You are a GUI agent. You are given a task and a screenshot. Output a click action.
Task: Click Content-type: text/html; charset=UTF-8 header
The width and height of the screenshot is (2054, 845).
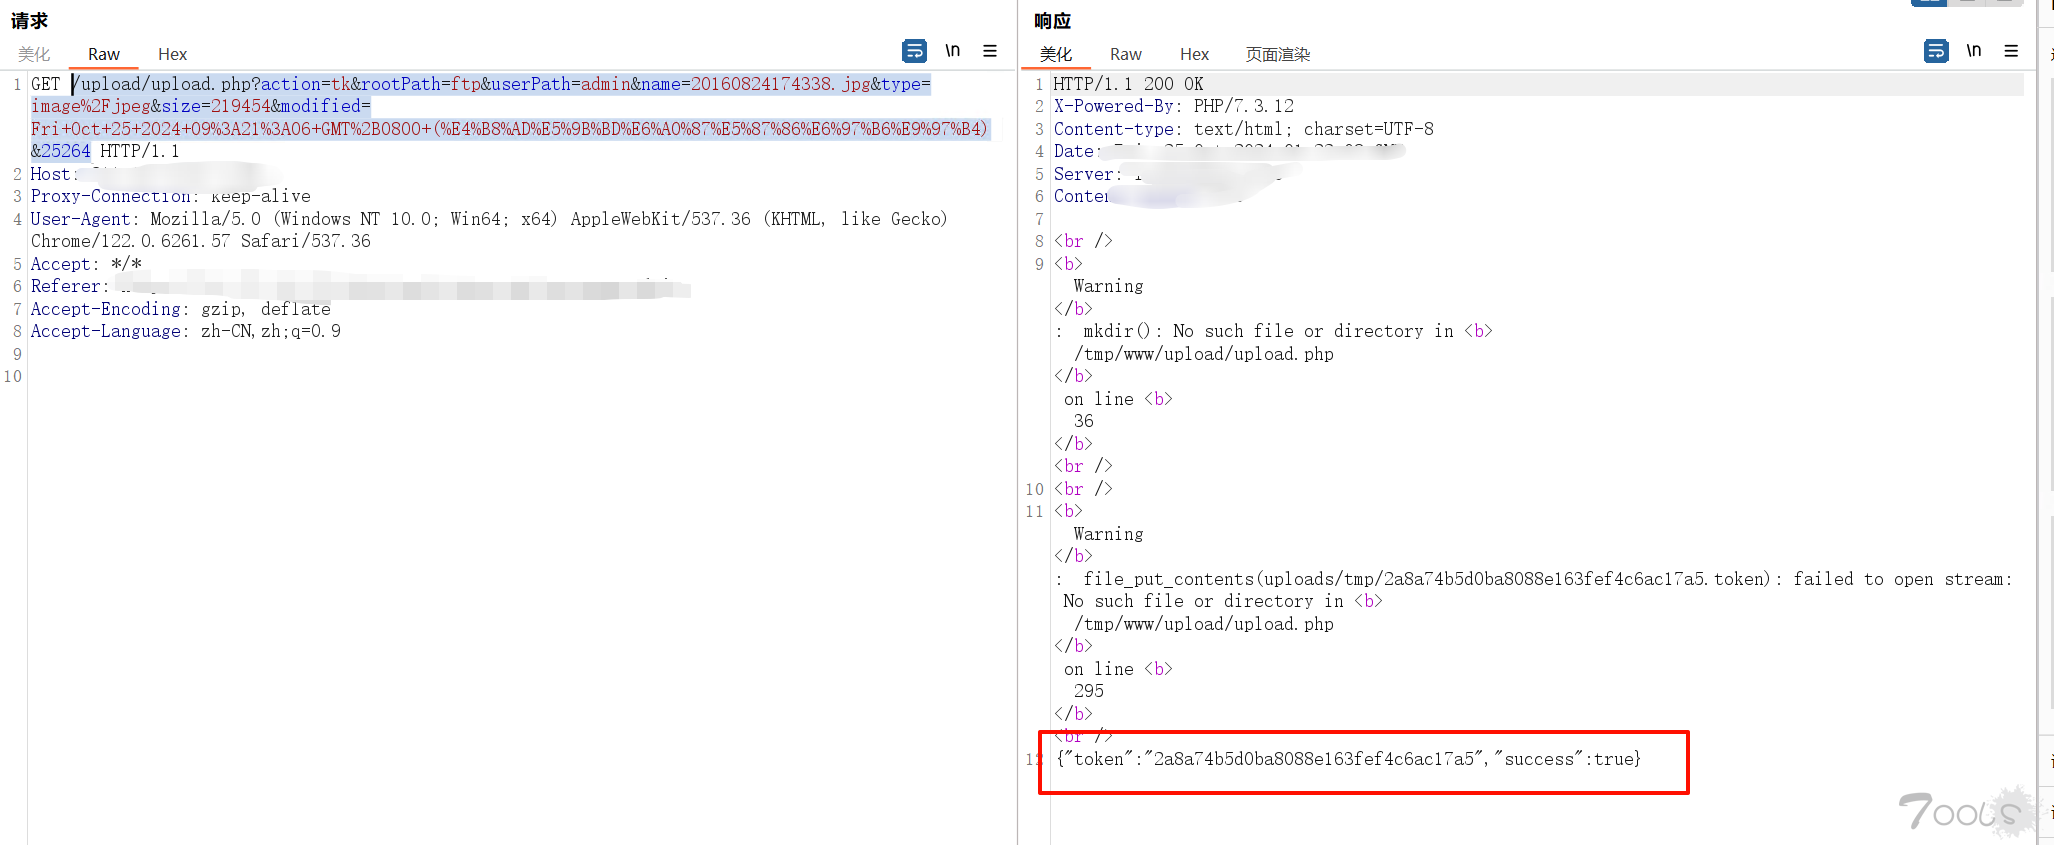[1244, 129]
